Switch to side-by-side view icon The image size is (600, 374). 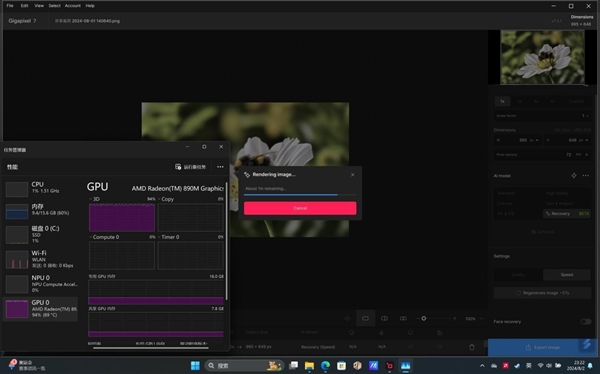(x=403, y=318)
